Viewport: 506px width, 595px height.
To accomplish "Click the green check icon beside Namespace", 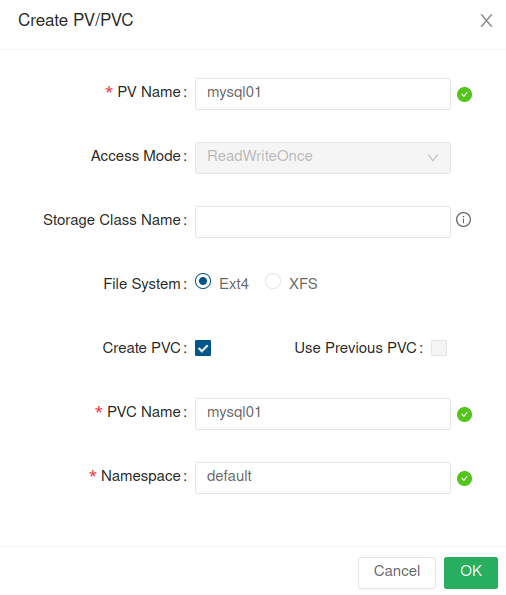I will (x=464, y=479).
